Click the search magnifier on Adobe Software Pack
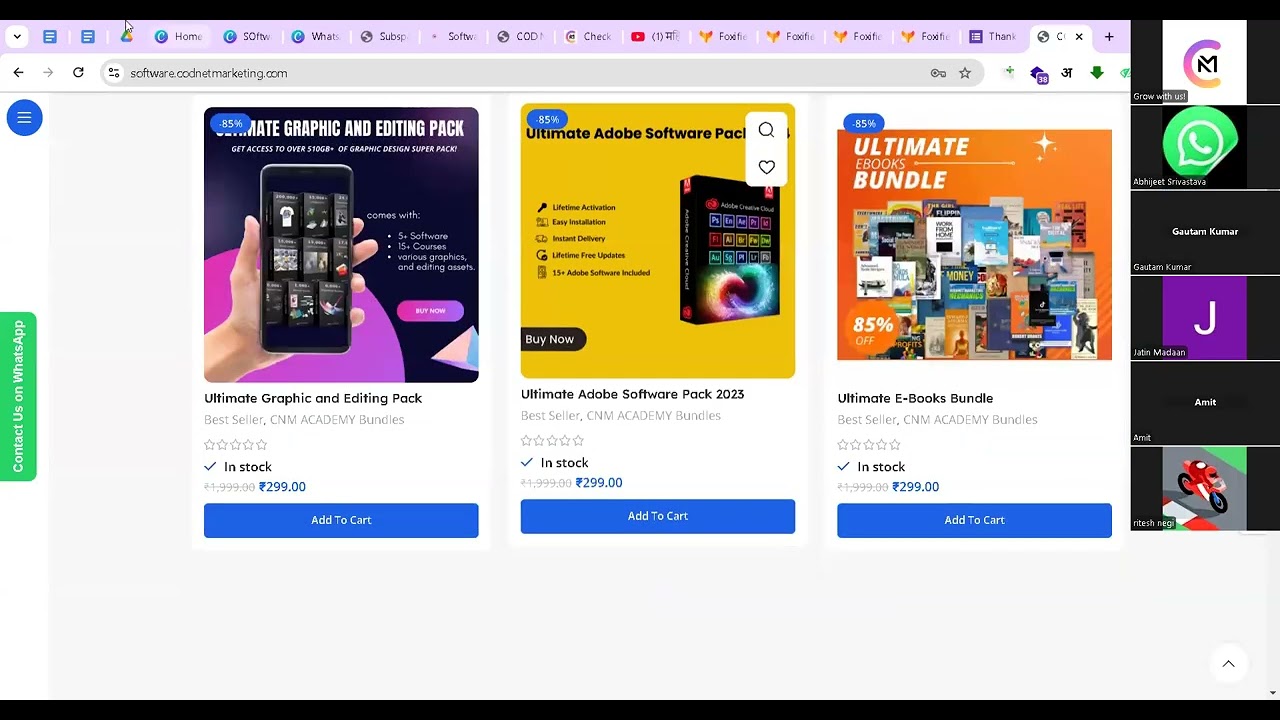 coord(766,130)
